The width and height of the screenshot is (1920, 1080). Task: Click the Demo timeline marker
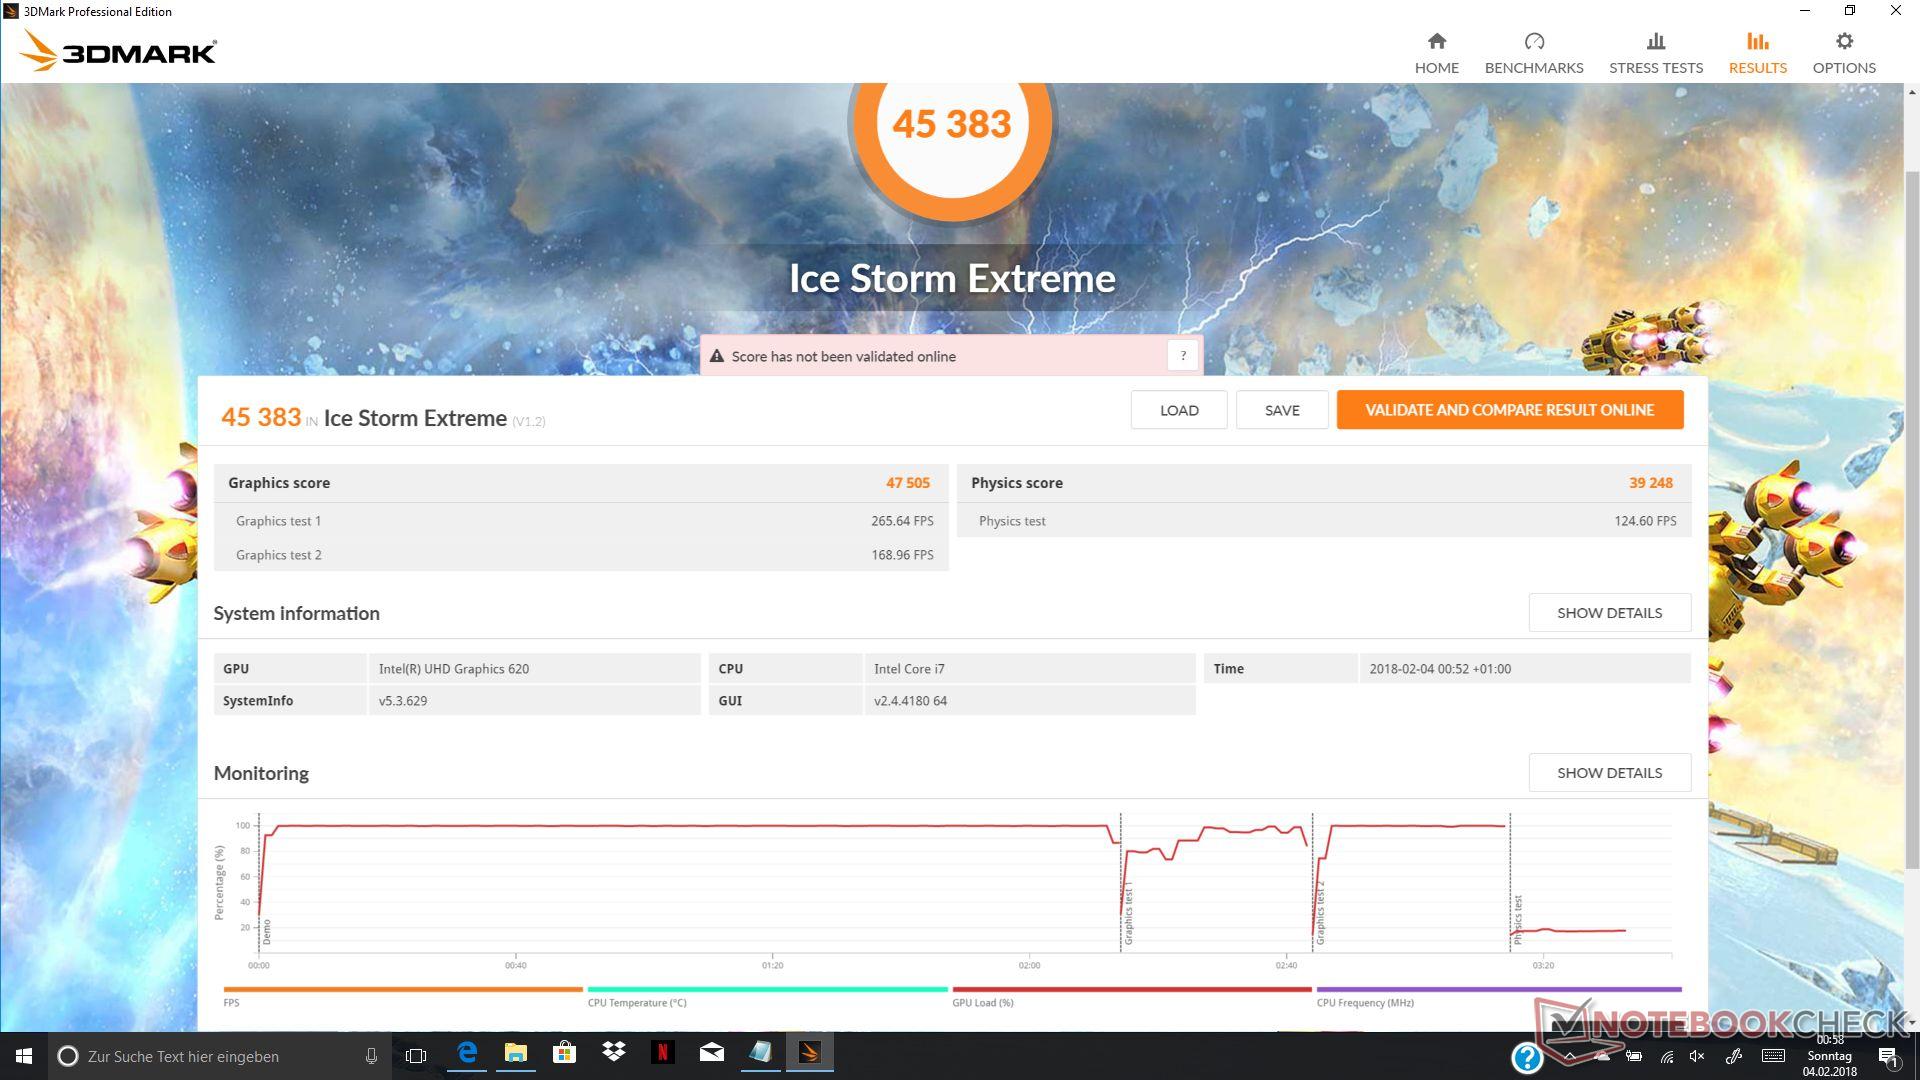click(x=266, y=932)
